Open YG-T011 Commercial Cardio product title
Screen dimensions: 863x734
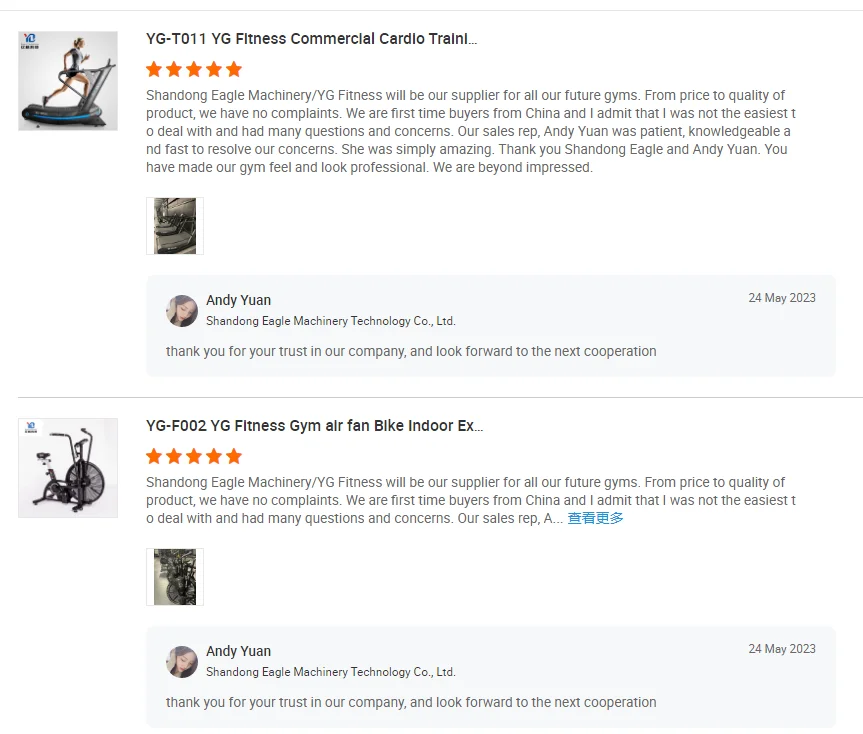pos(311,39)
